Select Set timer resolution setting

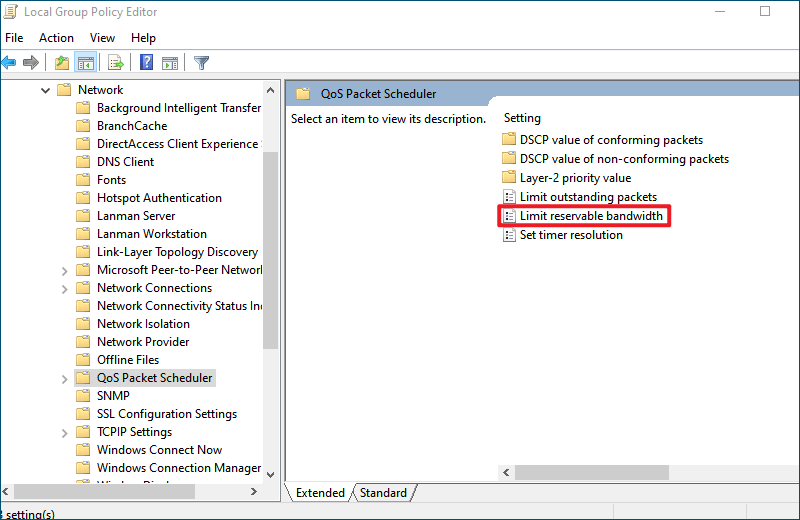click(571, 235)
